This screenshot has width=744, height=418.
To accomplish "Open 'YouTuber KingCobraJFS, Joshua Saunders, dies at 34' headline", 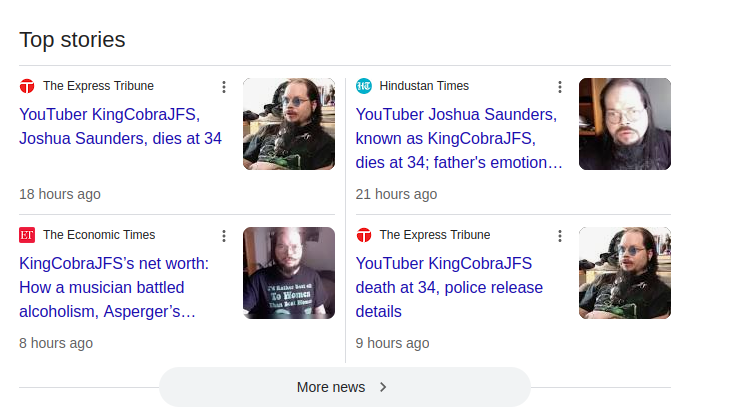I will 120,126.
